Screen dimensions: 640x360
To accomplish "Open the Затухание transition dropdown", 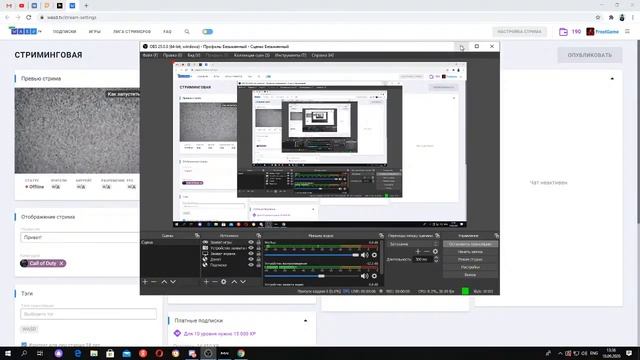I will [413, 244].
